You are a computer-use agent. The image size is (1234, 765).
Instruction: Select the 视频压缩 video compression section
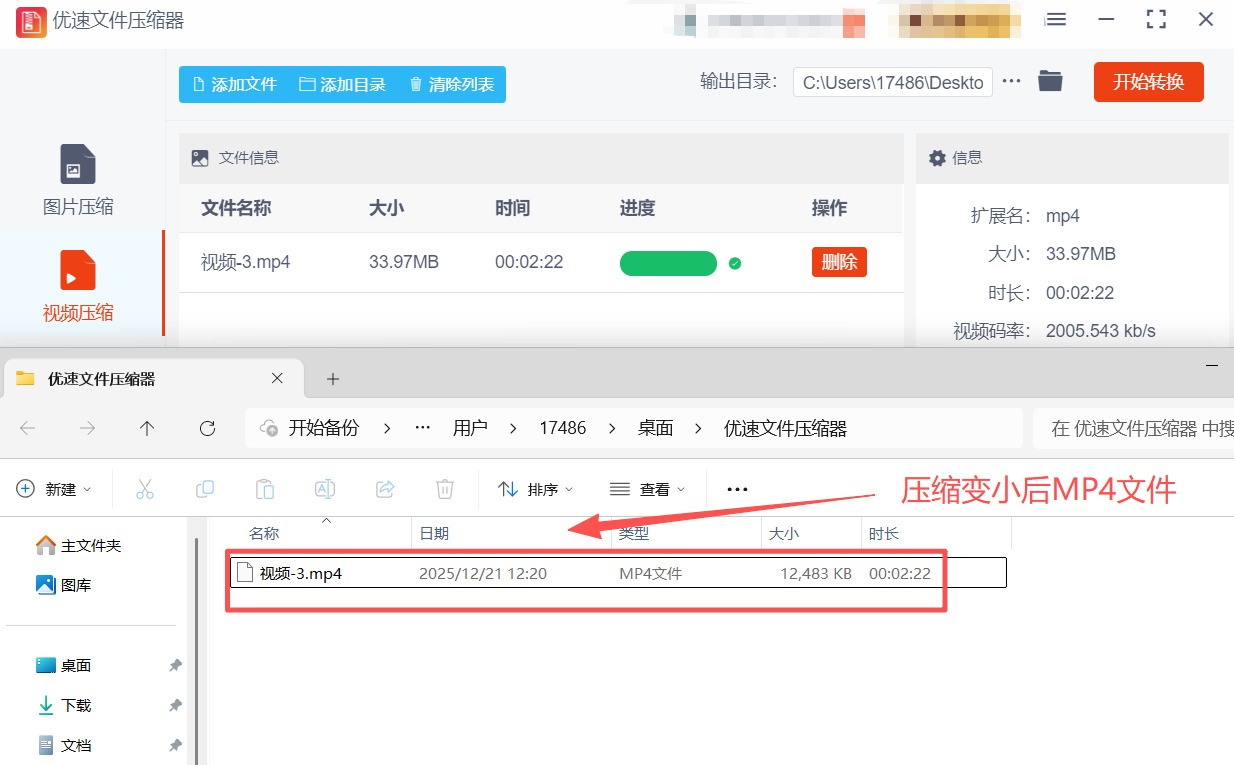pos(78,286)
